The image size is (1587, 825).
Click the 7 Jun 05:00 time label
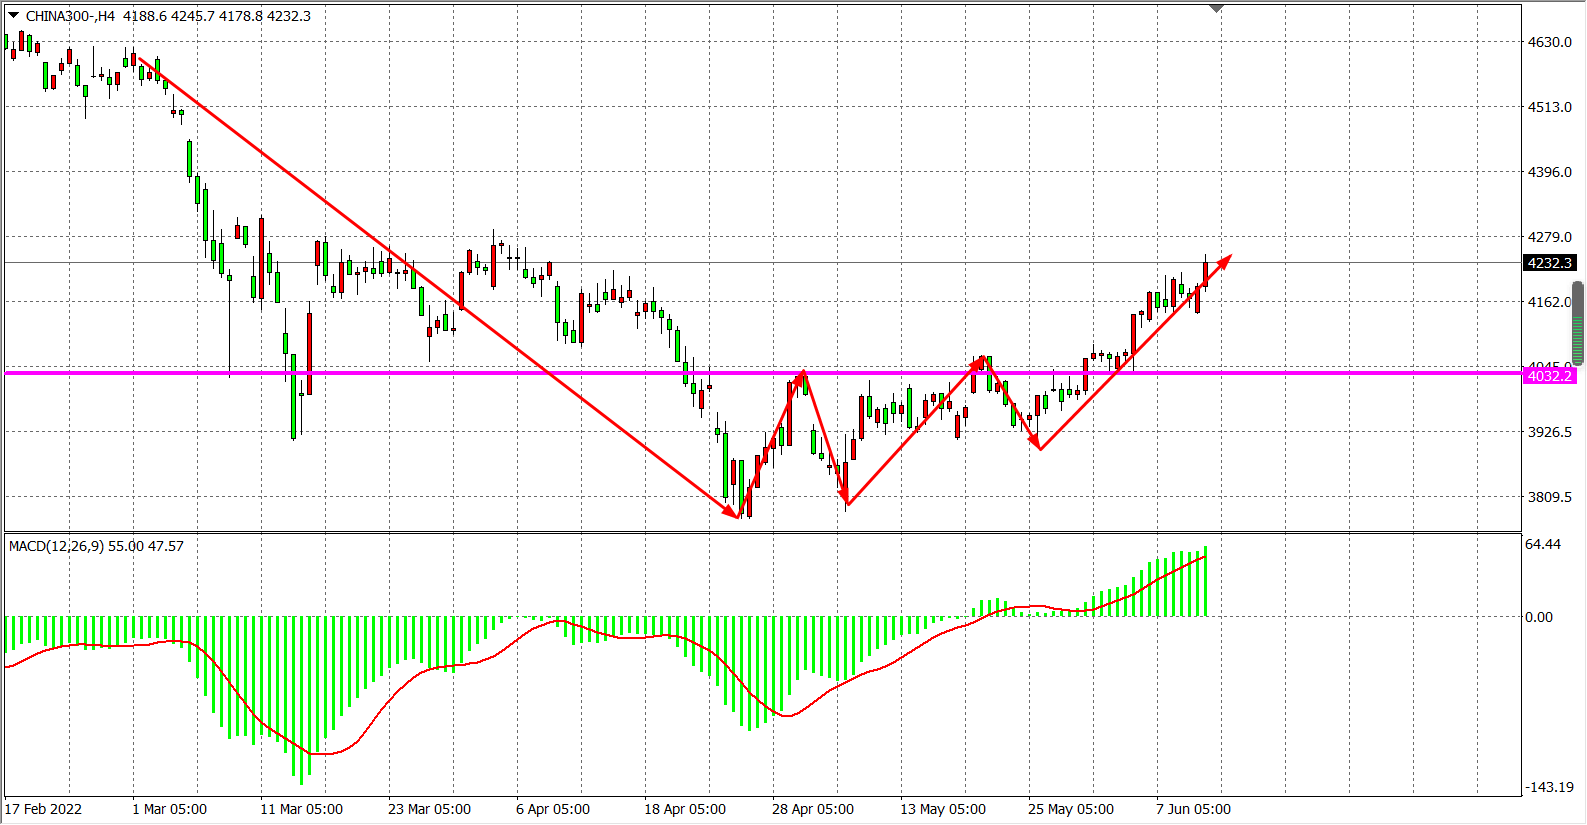tap(1193, 809)
